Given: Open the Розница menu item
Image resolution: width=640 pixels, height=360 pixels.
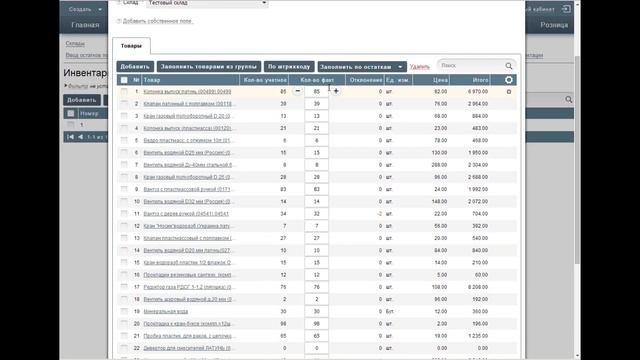Looking at the screenshot, I should (554, 25).
